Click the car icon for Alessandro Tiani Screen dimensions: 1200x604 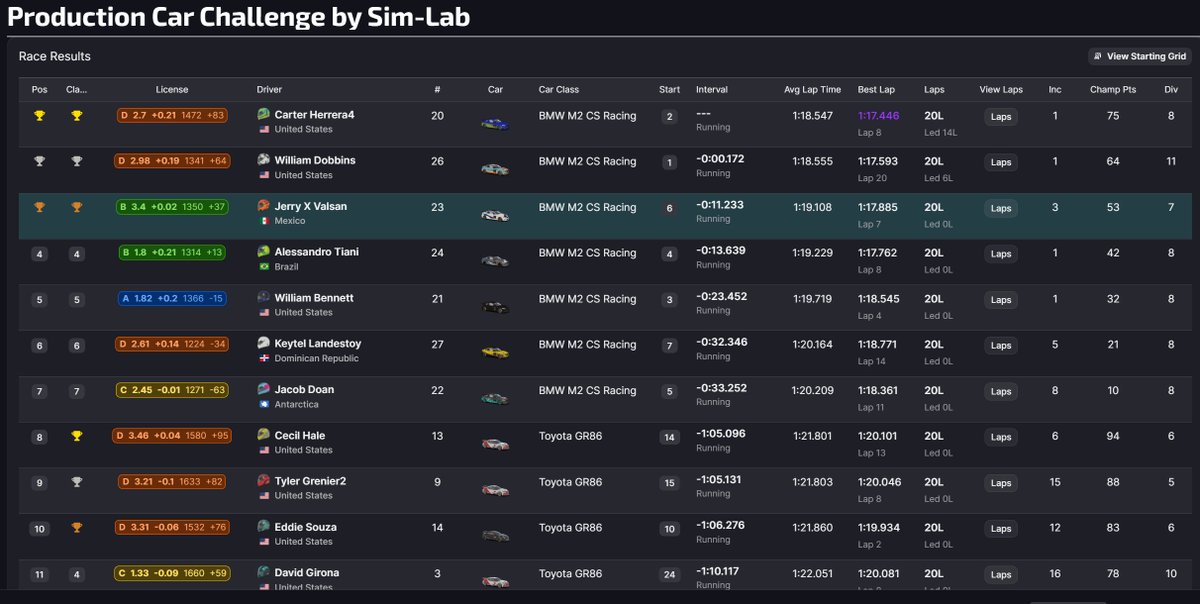click(495, 261)
